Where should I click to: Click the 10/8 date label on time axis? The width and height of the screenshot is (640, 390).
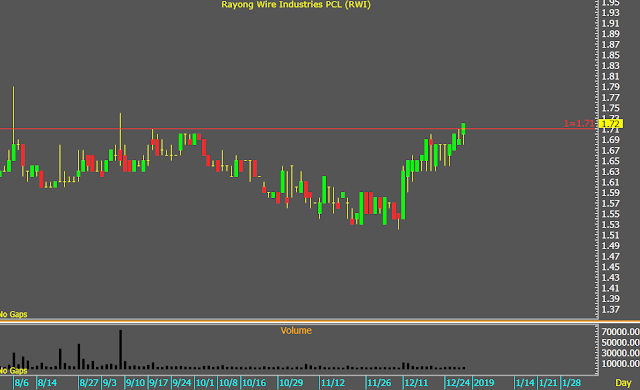coord(228,383)
